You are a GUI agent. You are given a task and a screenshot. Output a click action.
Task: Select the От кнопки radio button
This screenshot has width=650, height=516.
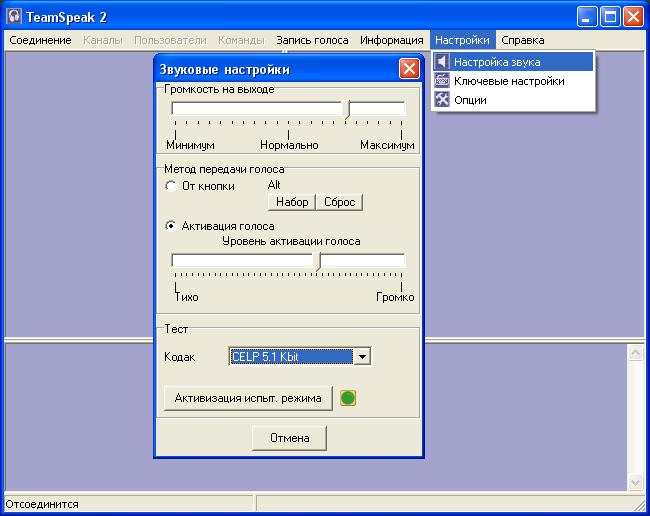coord(171,186)
